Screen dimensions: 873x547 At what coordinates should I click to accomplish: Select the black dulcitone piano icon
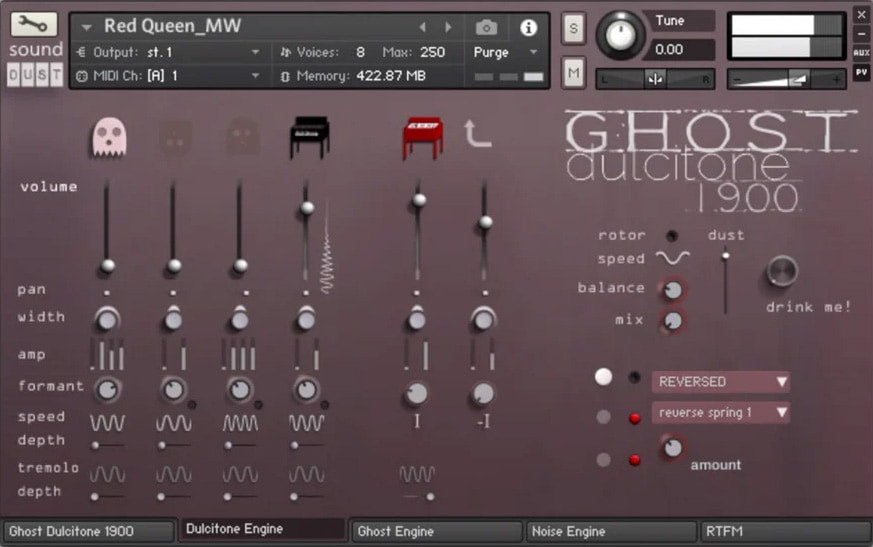point(308,137)
